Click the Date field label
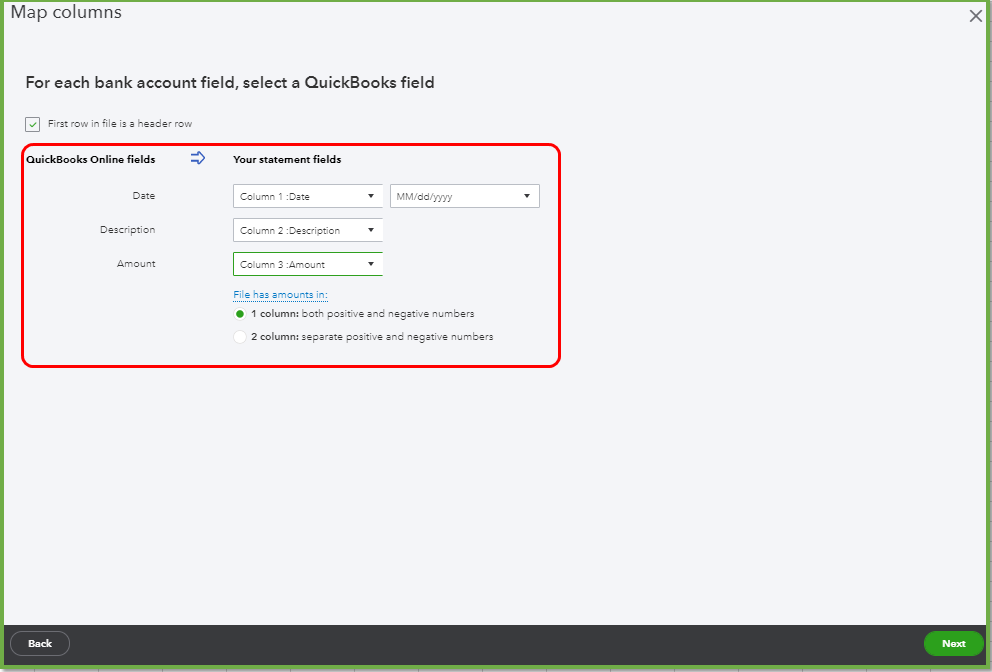Screen dimensions: 992x672 (x=143, y=195)
